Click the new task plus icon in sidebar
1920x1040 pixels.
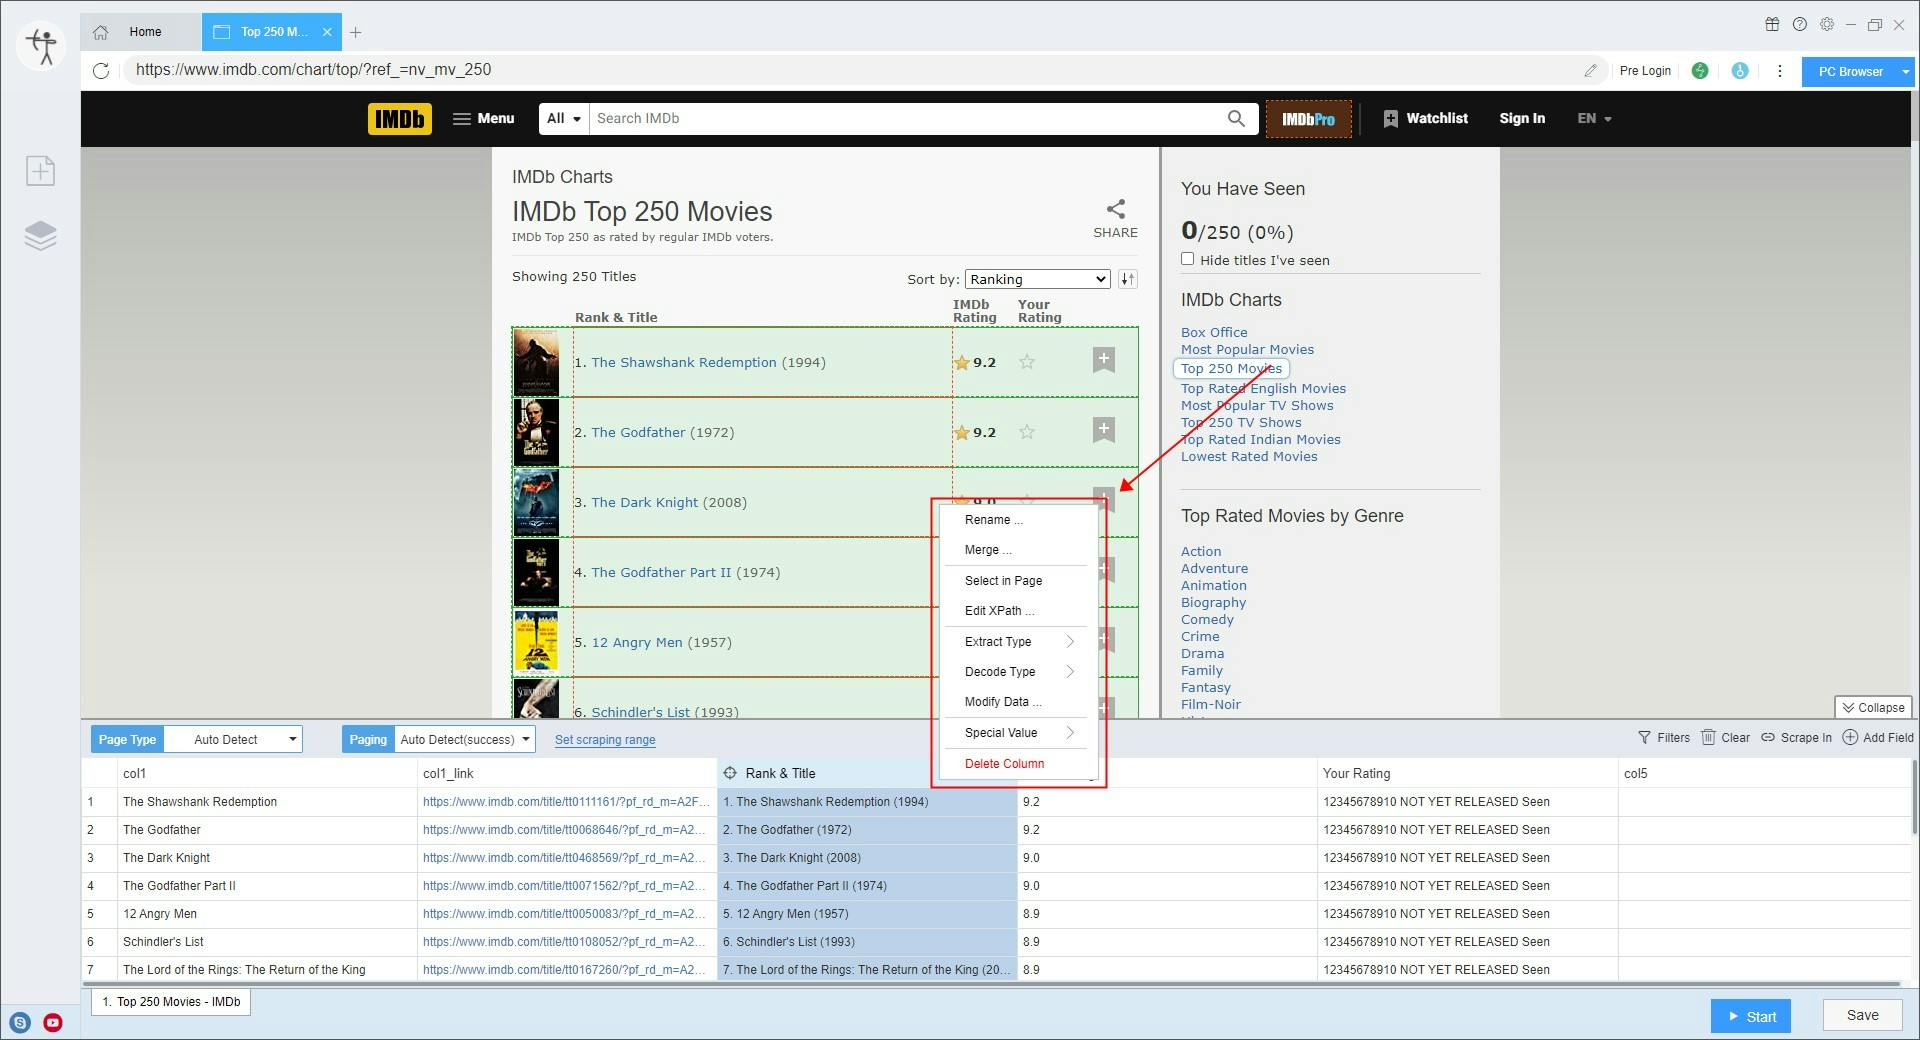pos(40,171)
